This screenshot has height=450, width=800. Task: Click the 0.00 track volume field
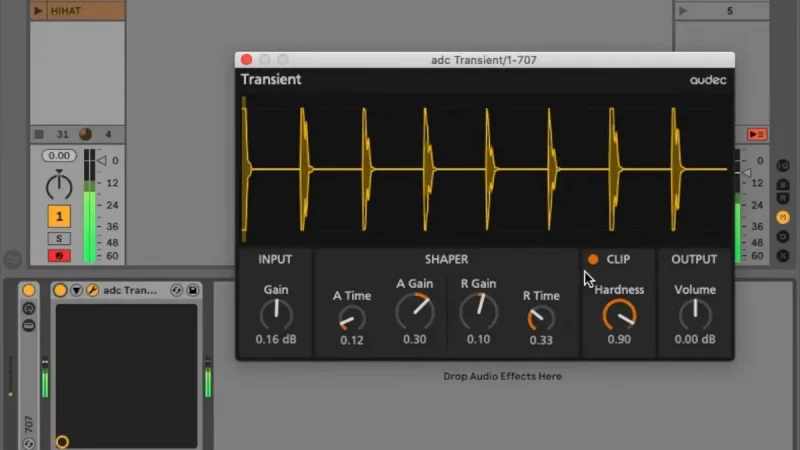59,156
